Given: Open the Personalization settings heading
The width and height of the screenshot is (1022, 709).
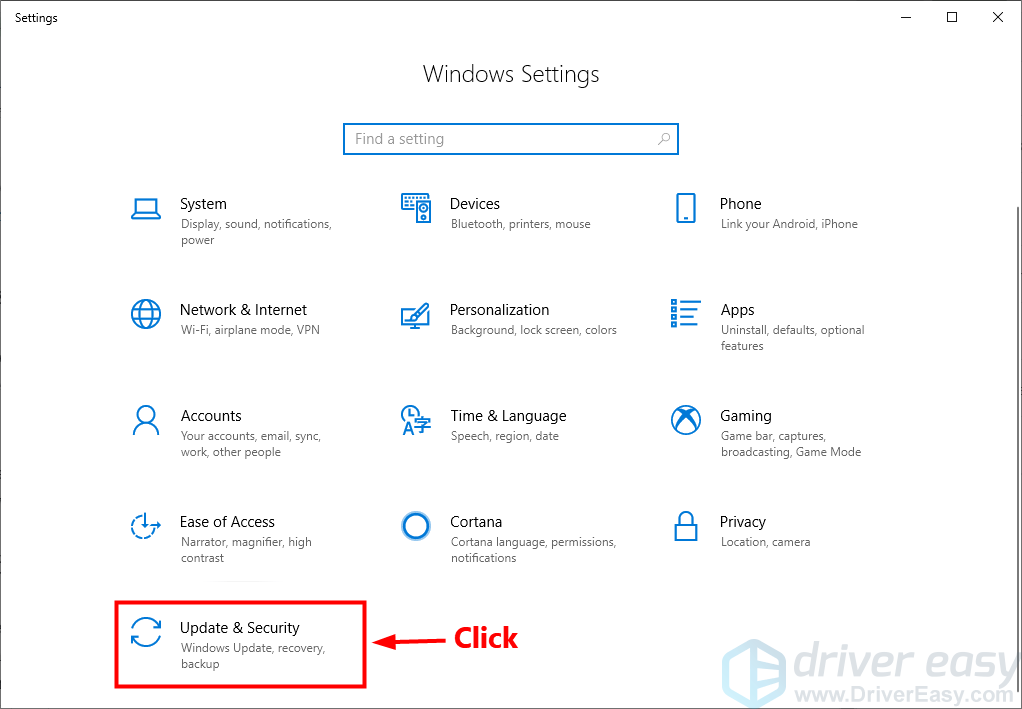Looking at the screenshot, I should tap(499, 310).
